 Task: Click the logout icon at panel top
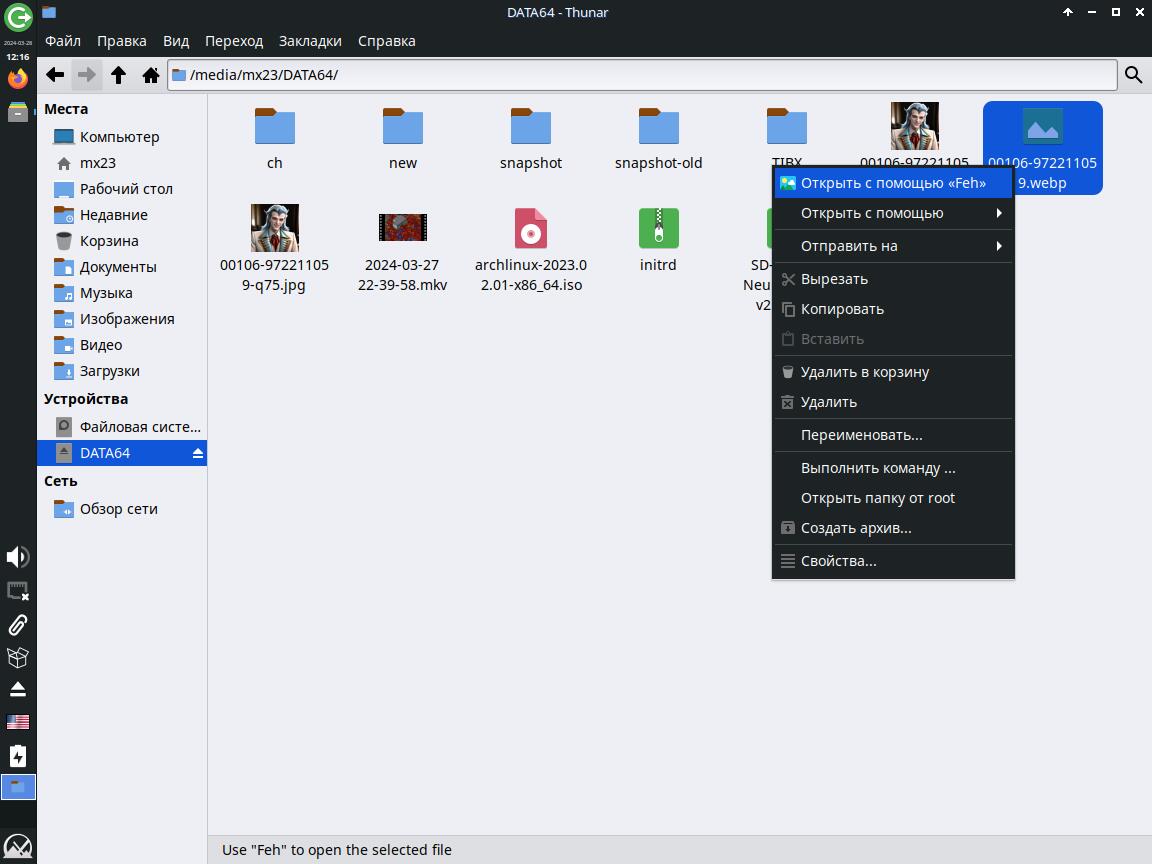[x=18, y=17]
